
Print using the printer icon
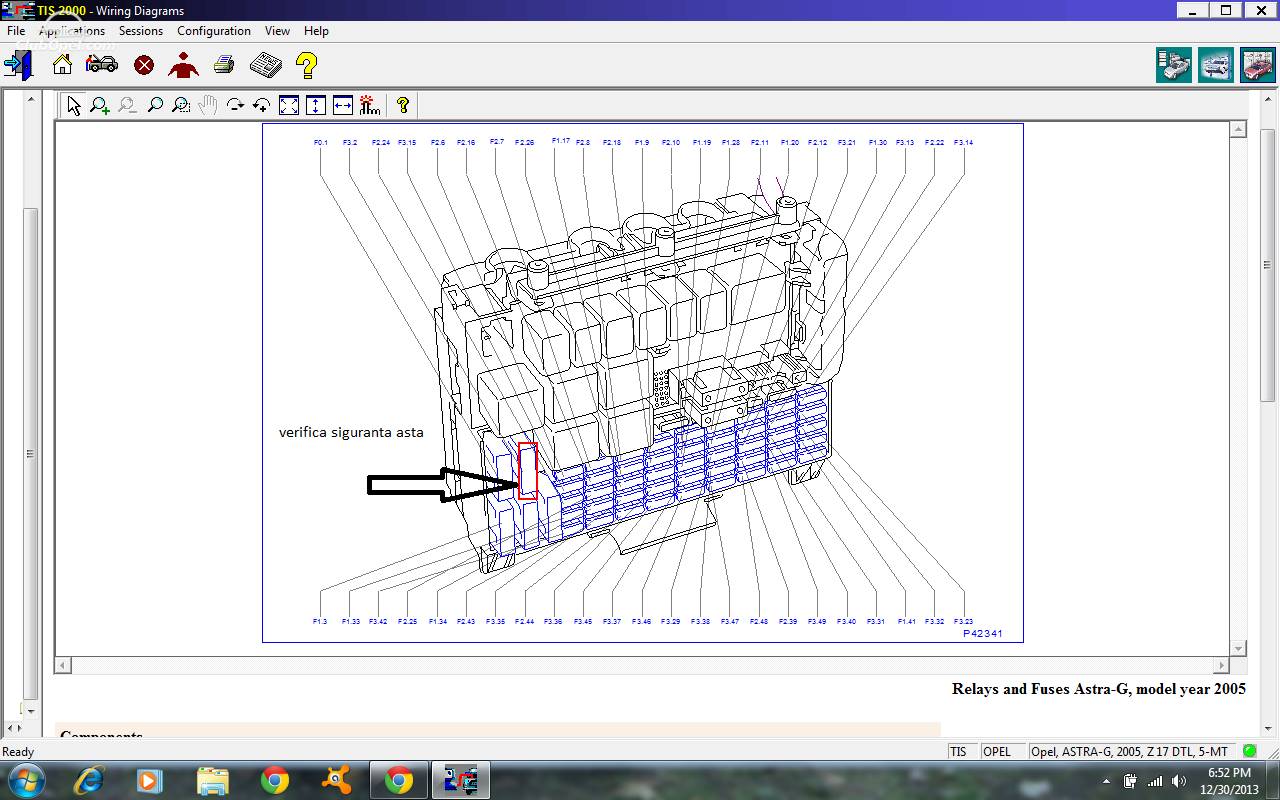224,65
